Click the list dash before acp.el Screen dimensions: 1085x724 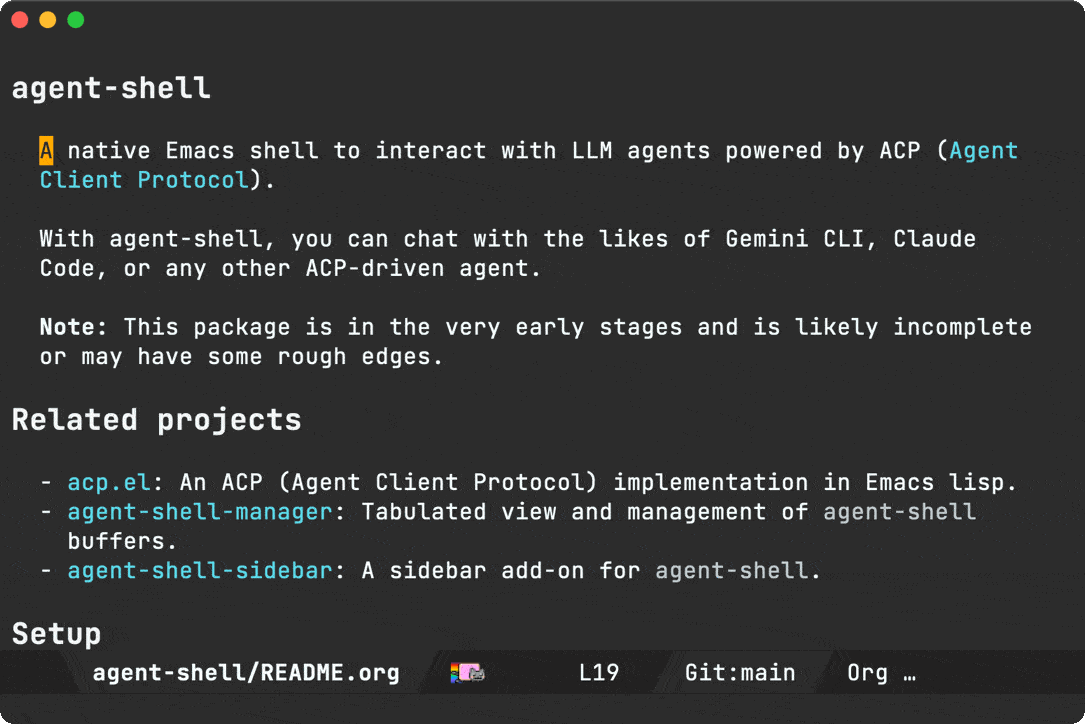[47, 482]
